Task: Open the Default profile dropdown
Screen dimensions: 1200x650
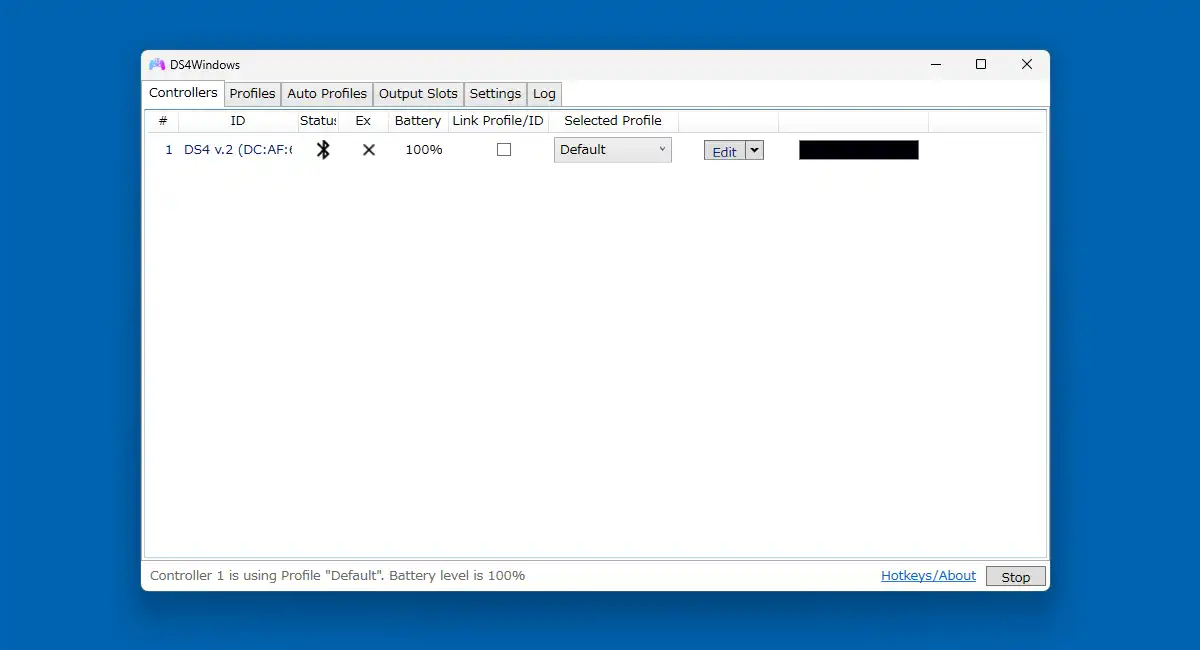Action: pos(613,150)
